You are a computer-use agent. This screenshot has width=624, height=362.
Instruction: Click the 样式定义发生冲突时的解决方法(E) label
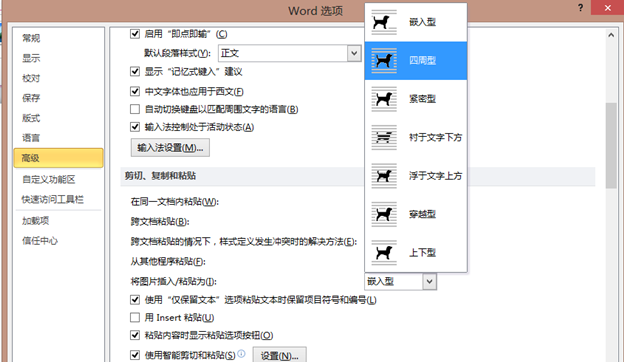point(288,241)
